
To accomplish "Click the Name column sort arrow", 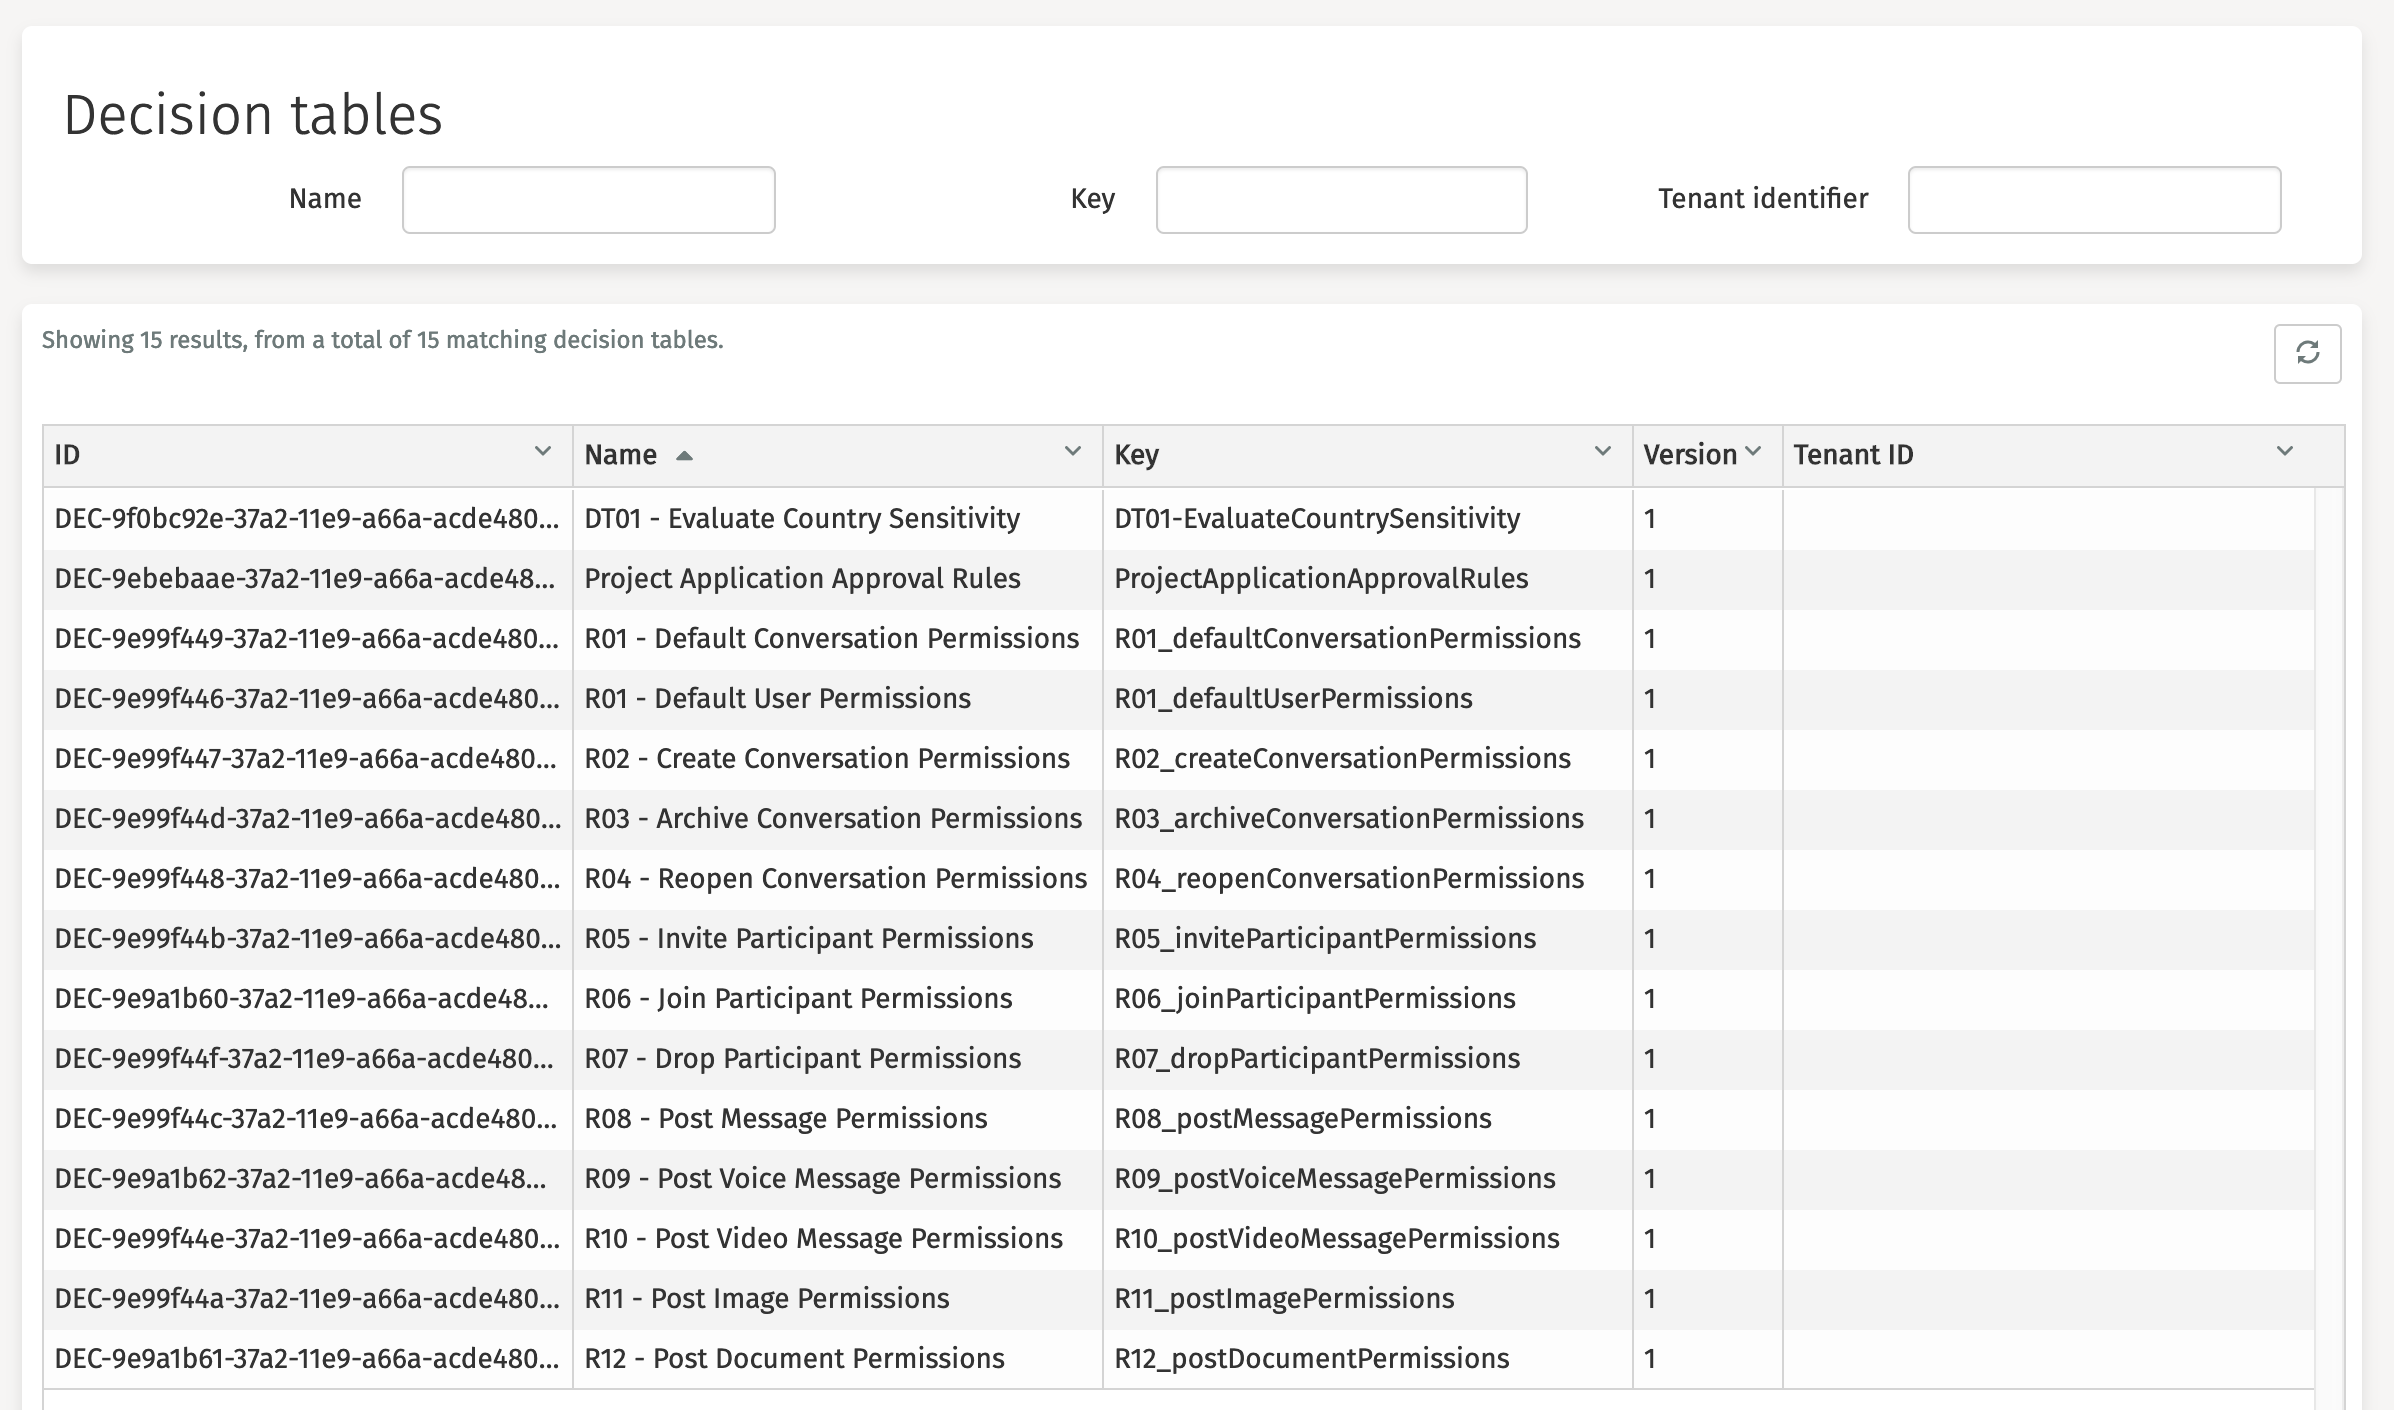I will click(684, 456).
